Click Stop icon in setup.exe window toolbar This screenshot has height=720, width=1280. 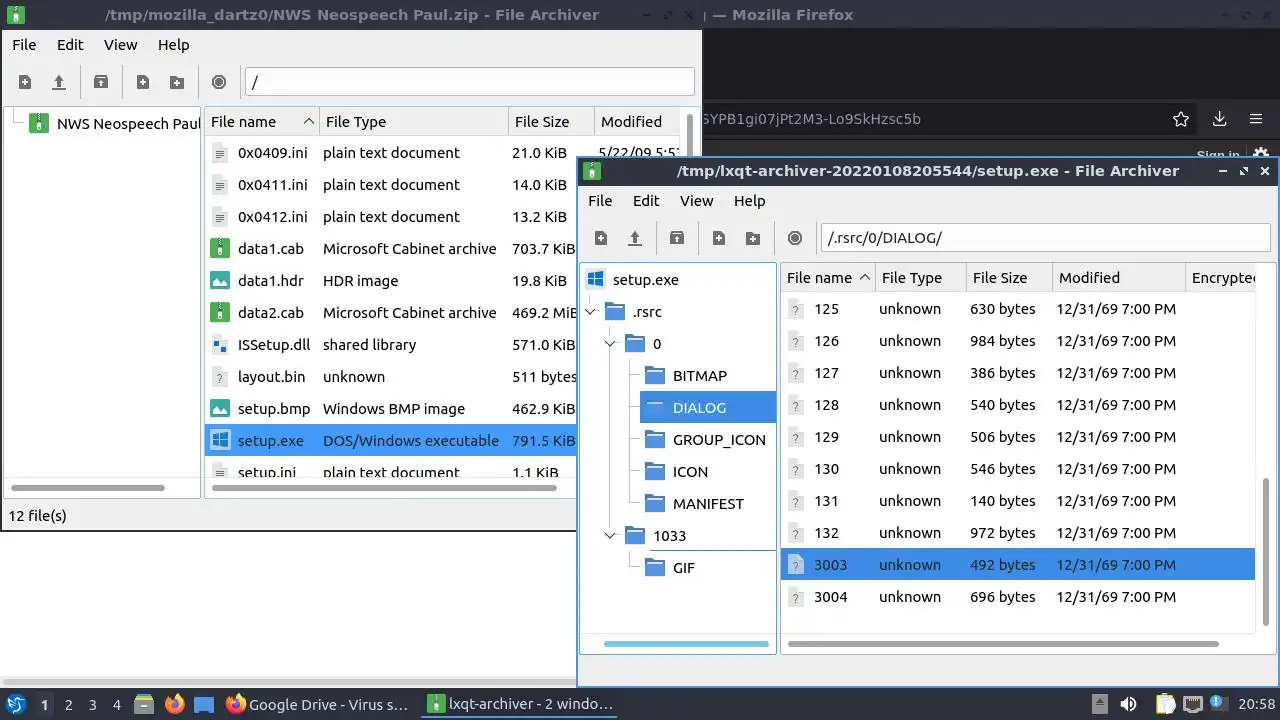click(x=795, y=238)
